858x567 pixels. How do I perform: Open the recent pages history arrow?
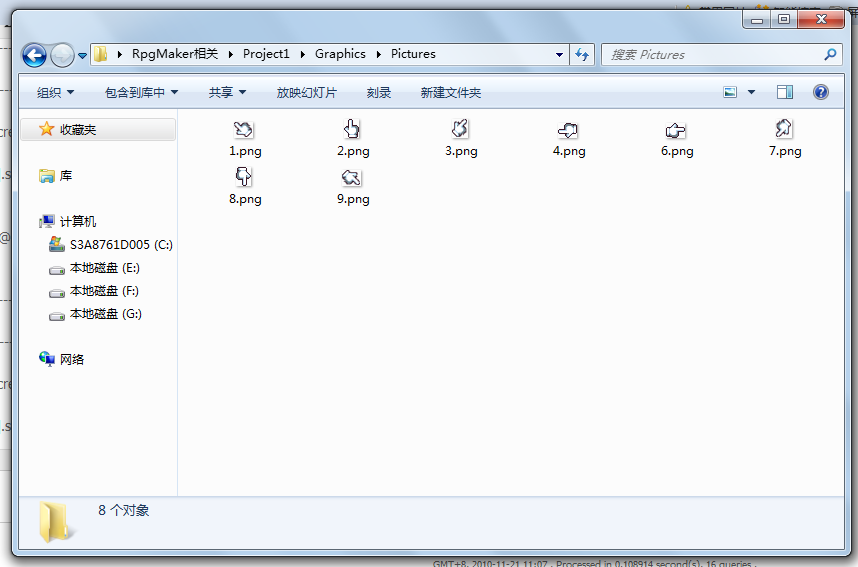coord(83,55)
